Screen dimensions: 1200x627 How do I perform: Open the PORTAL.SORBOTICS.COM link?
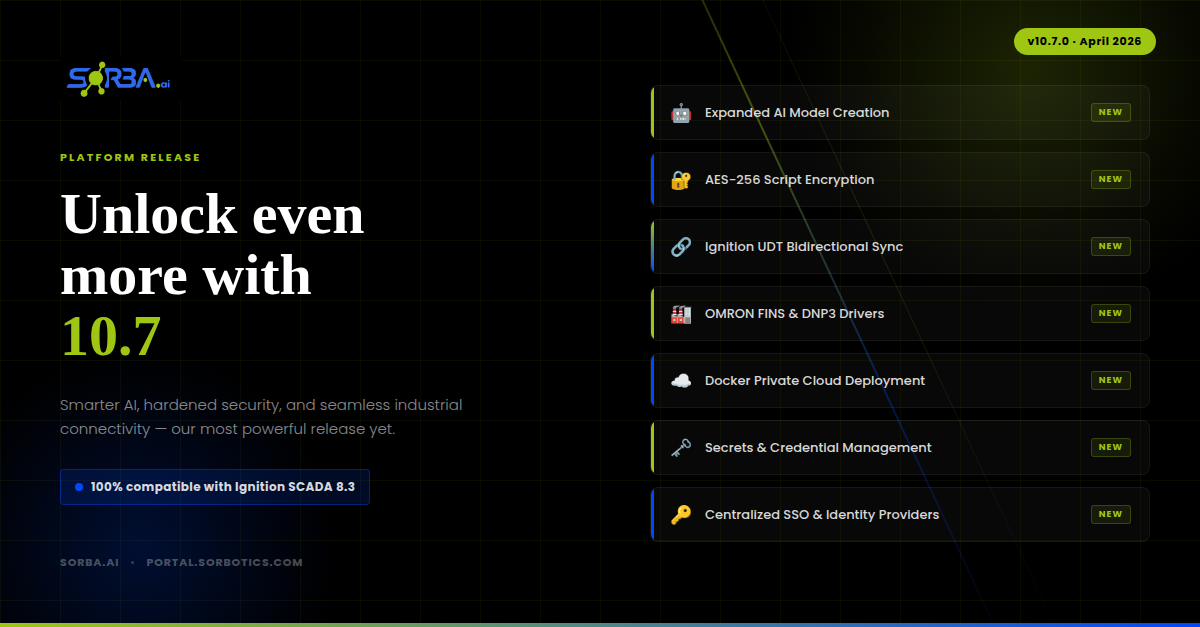[224, 562]
